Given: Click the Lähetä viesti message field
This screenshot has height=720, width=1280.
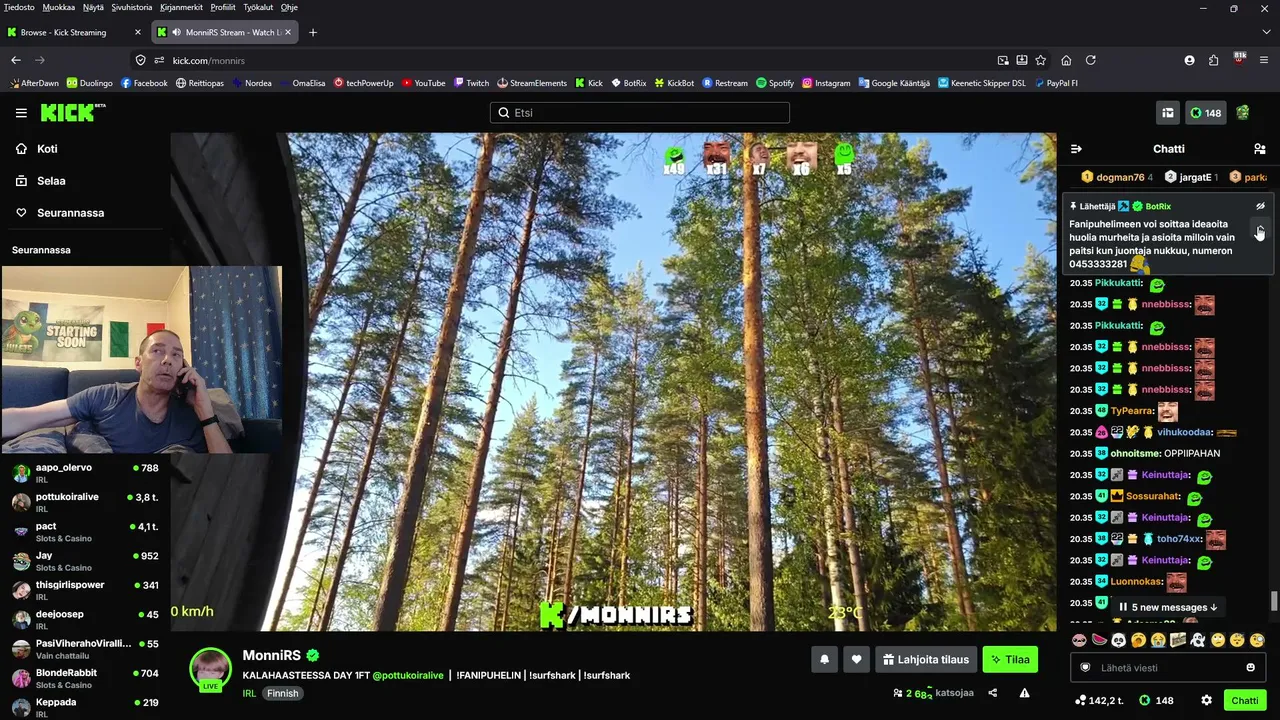Looking at the screenshot, I should [1167, 668].
